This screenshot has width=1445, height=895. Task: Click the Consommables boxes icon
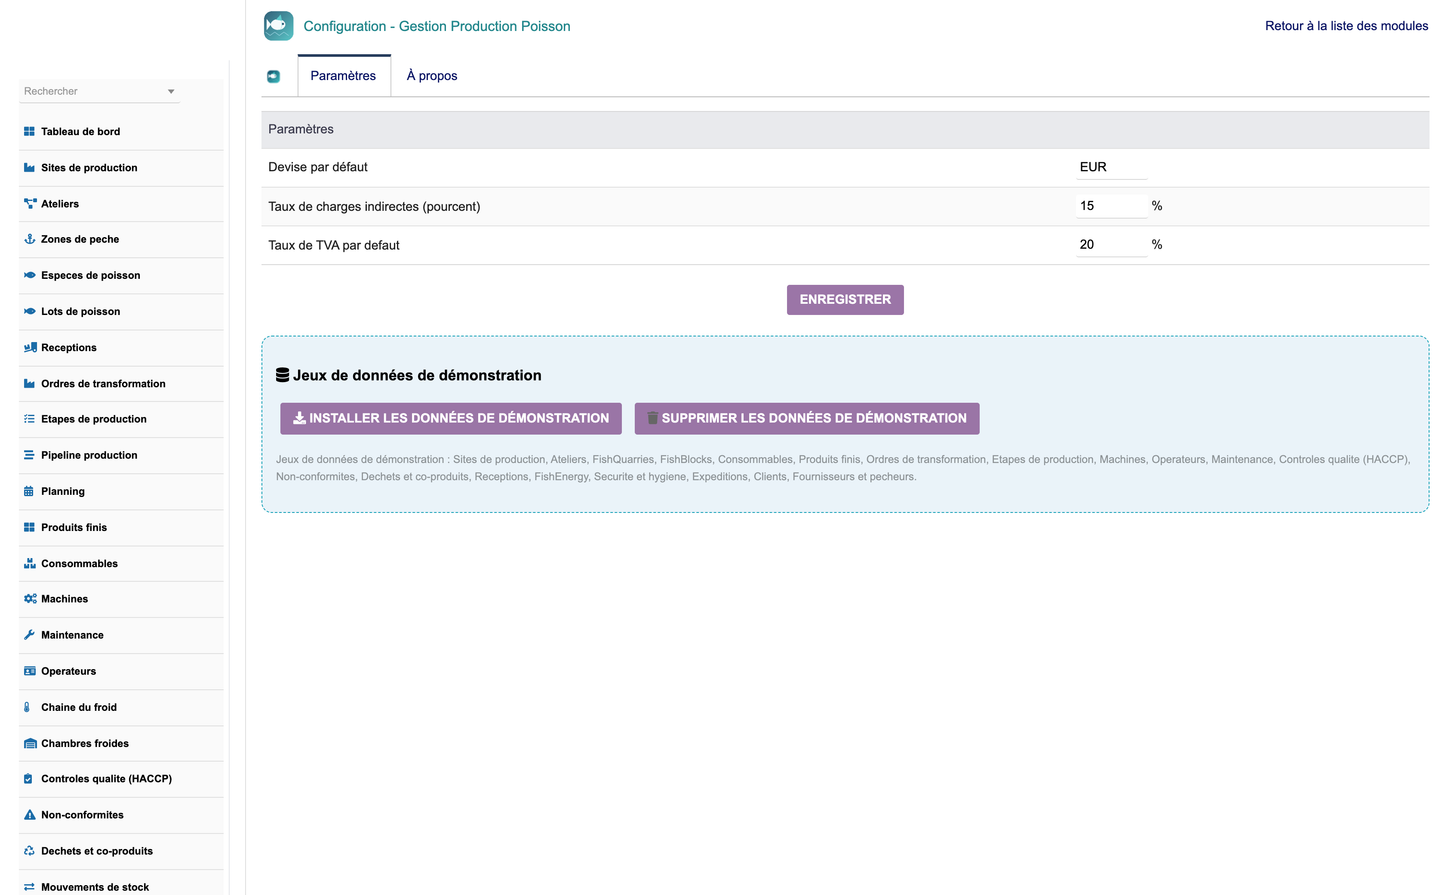pyautogui.click(x=29, y=563)
